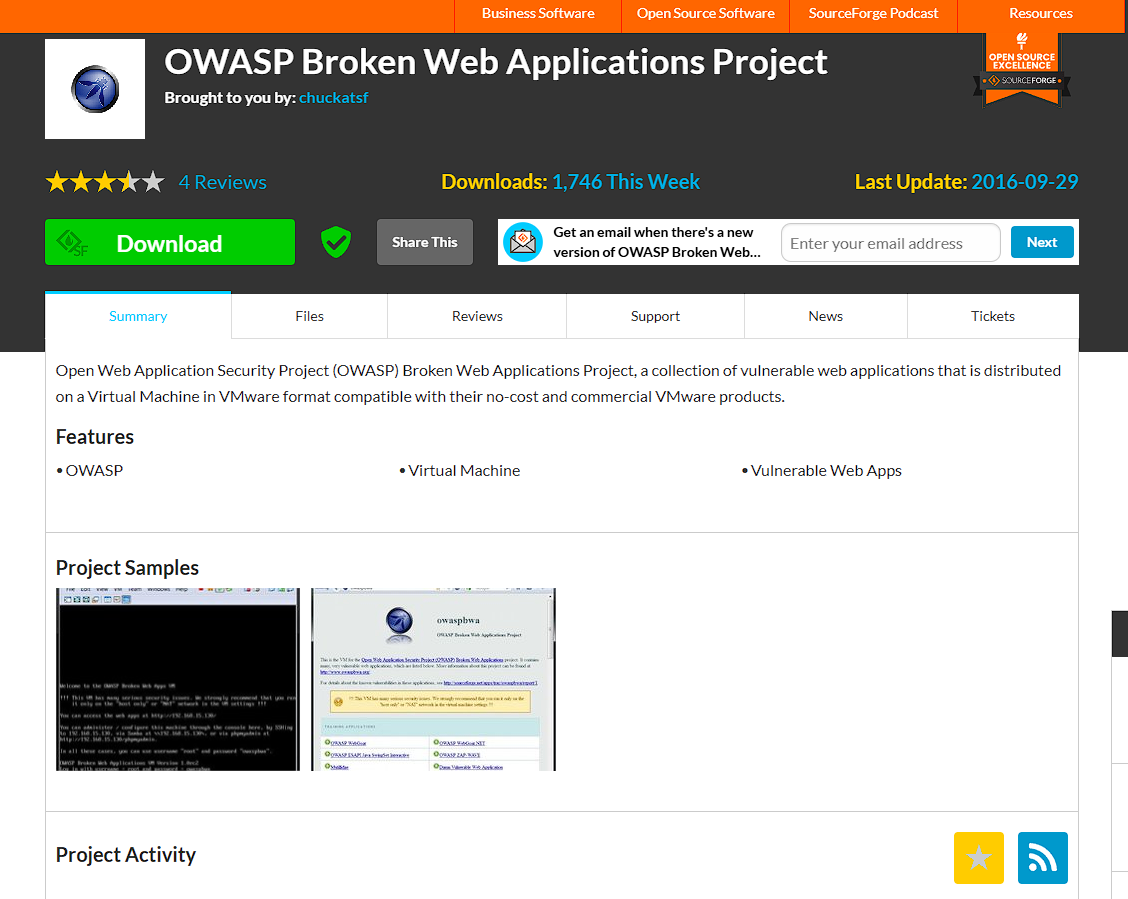
Task: Open Open Source Software menu
Action: click(x=706, y=14)
